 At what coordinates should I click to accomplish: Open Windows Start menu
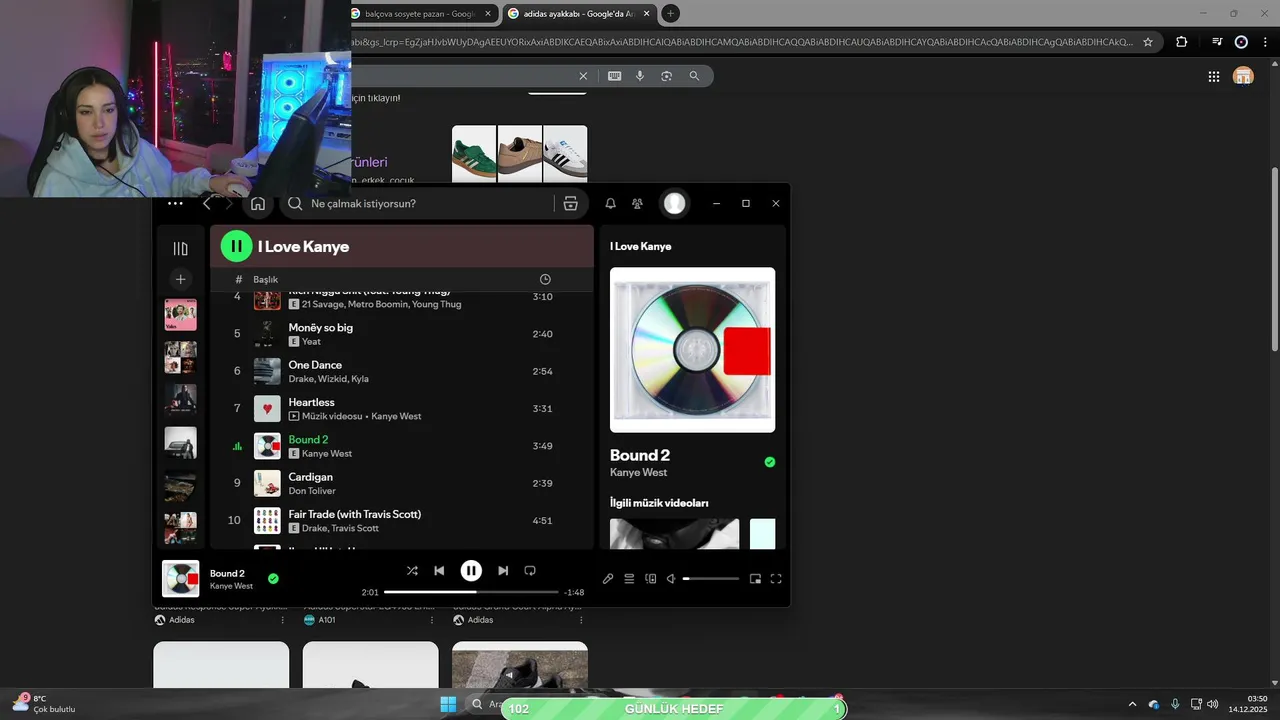[448, 704]
